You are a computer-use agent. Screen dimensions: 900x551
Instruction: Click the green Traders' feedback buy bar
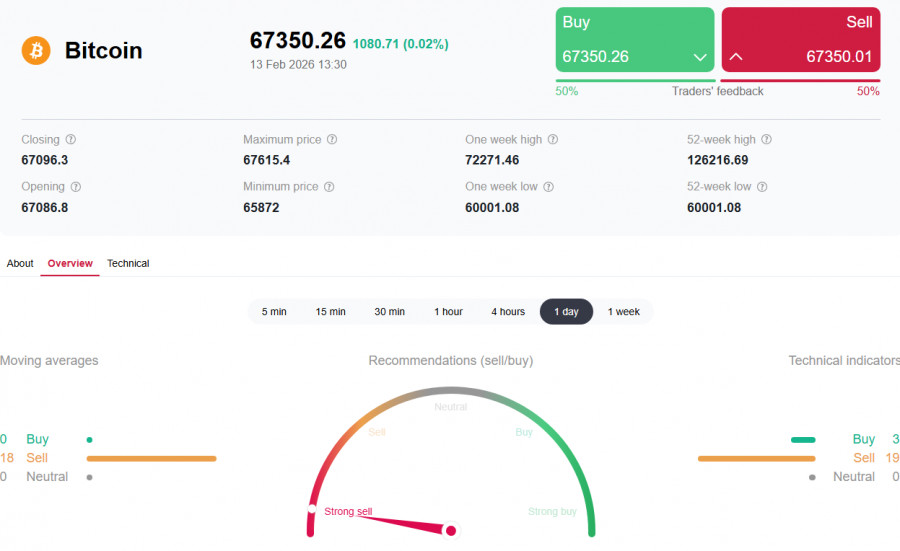[635, 81]
